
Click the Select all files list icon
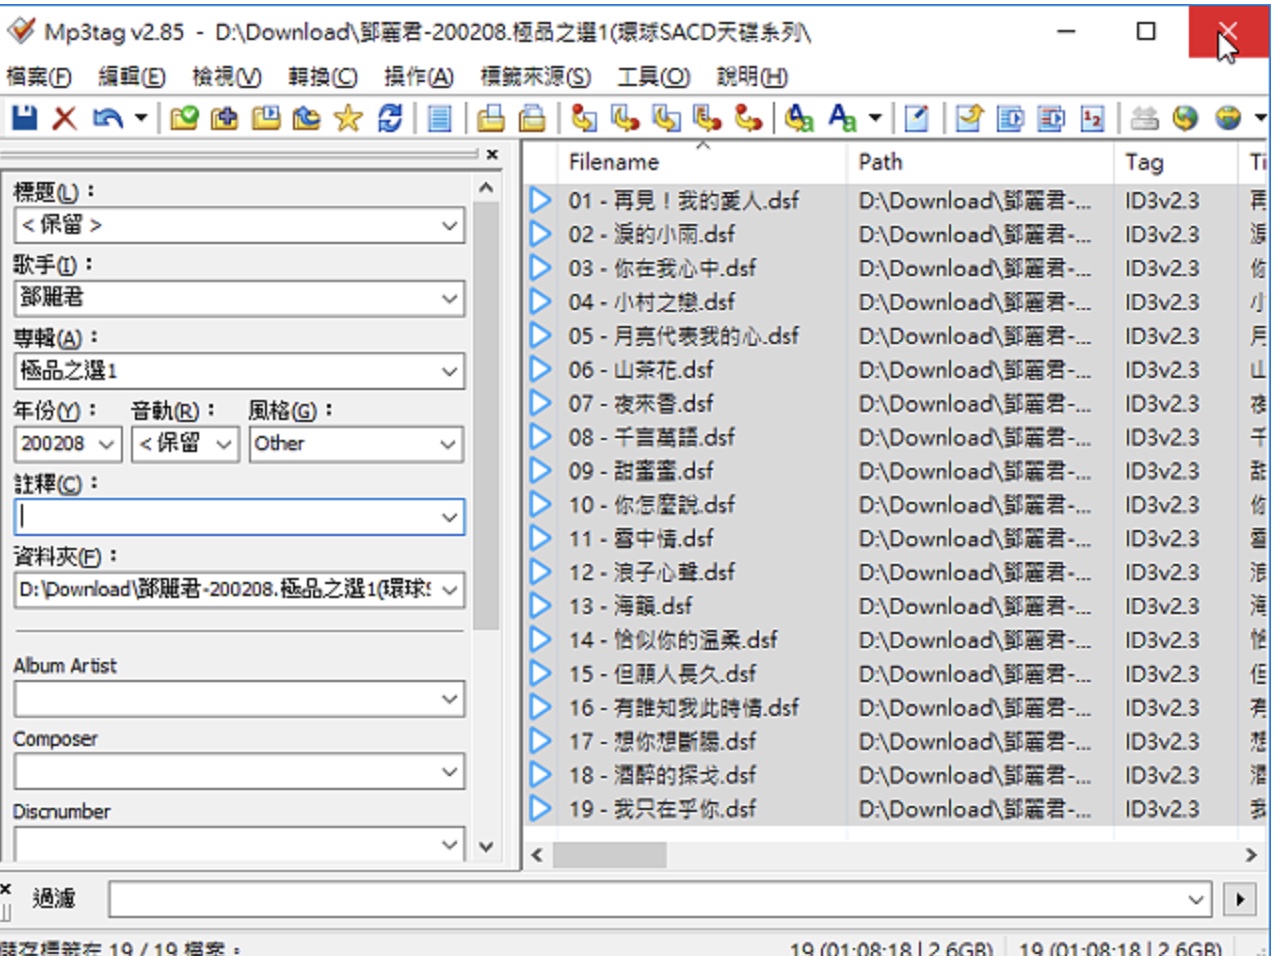(x=439, y=118)
